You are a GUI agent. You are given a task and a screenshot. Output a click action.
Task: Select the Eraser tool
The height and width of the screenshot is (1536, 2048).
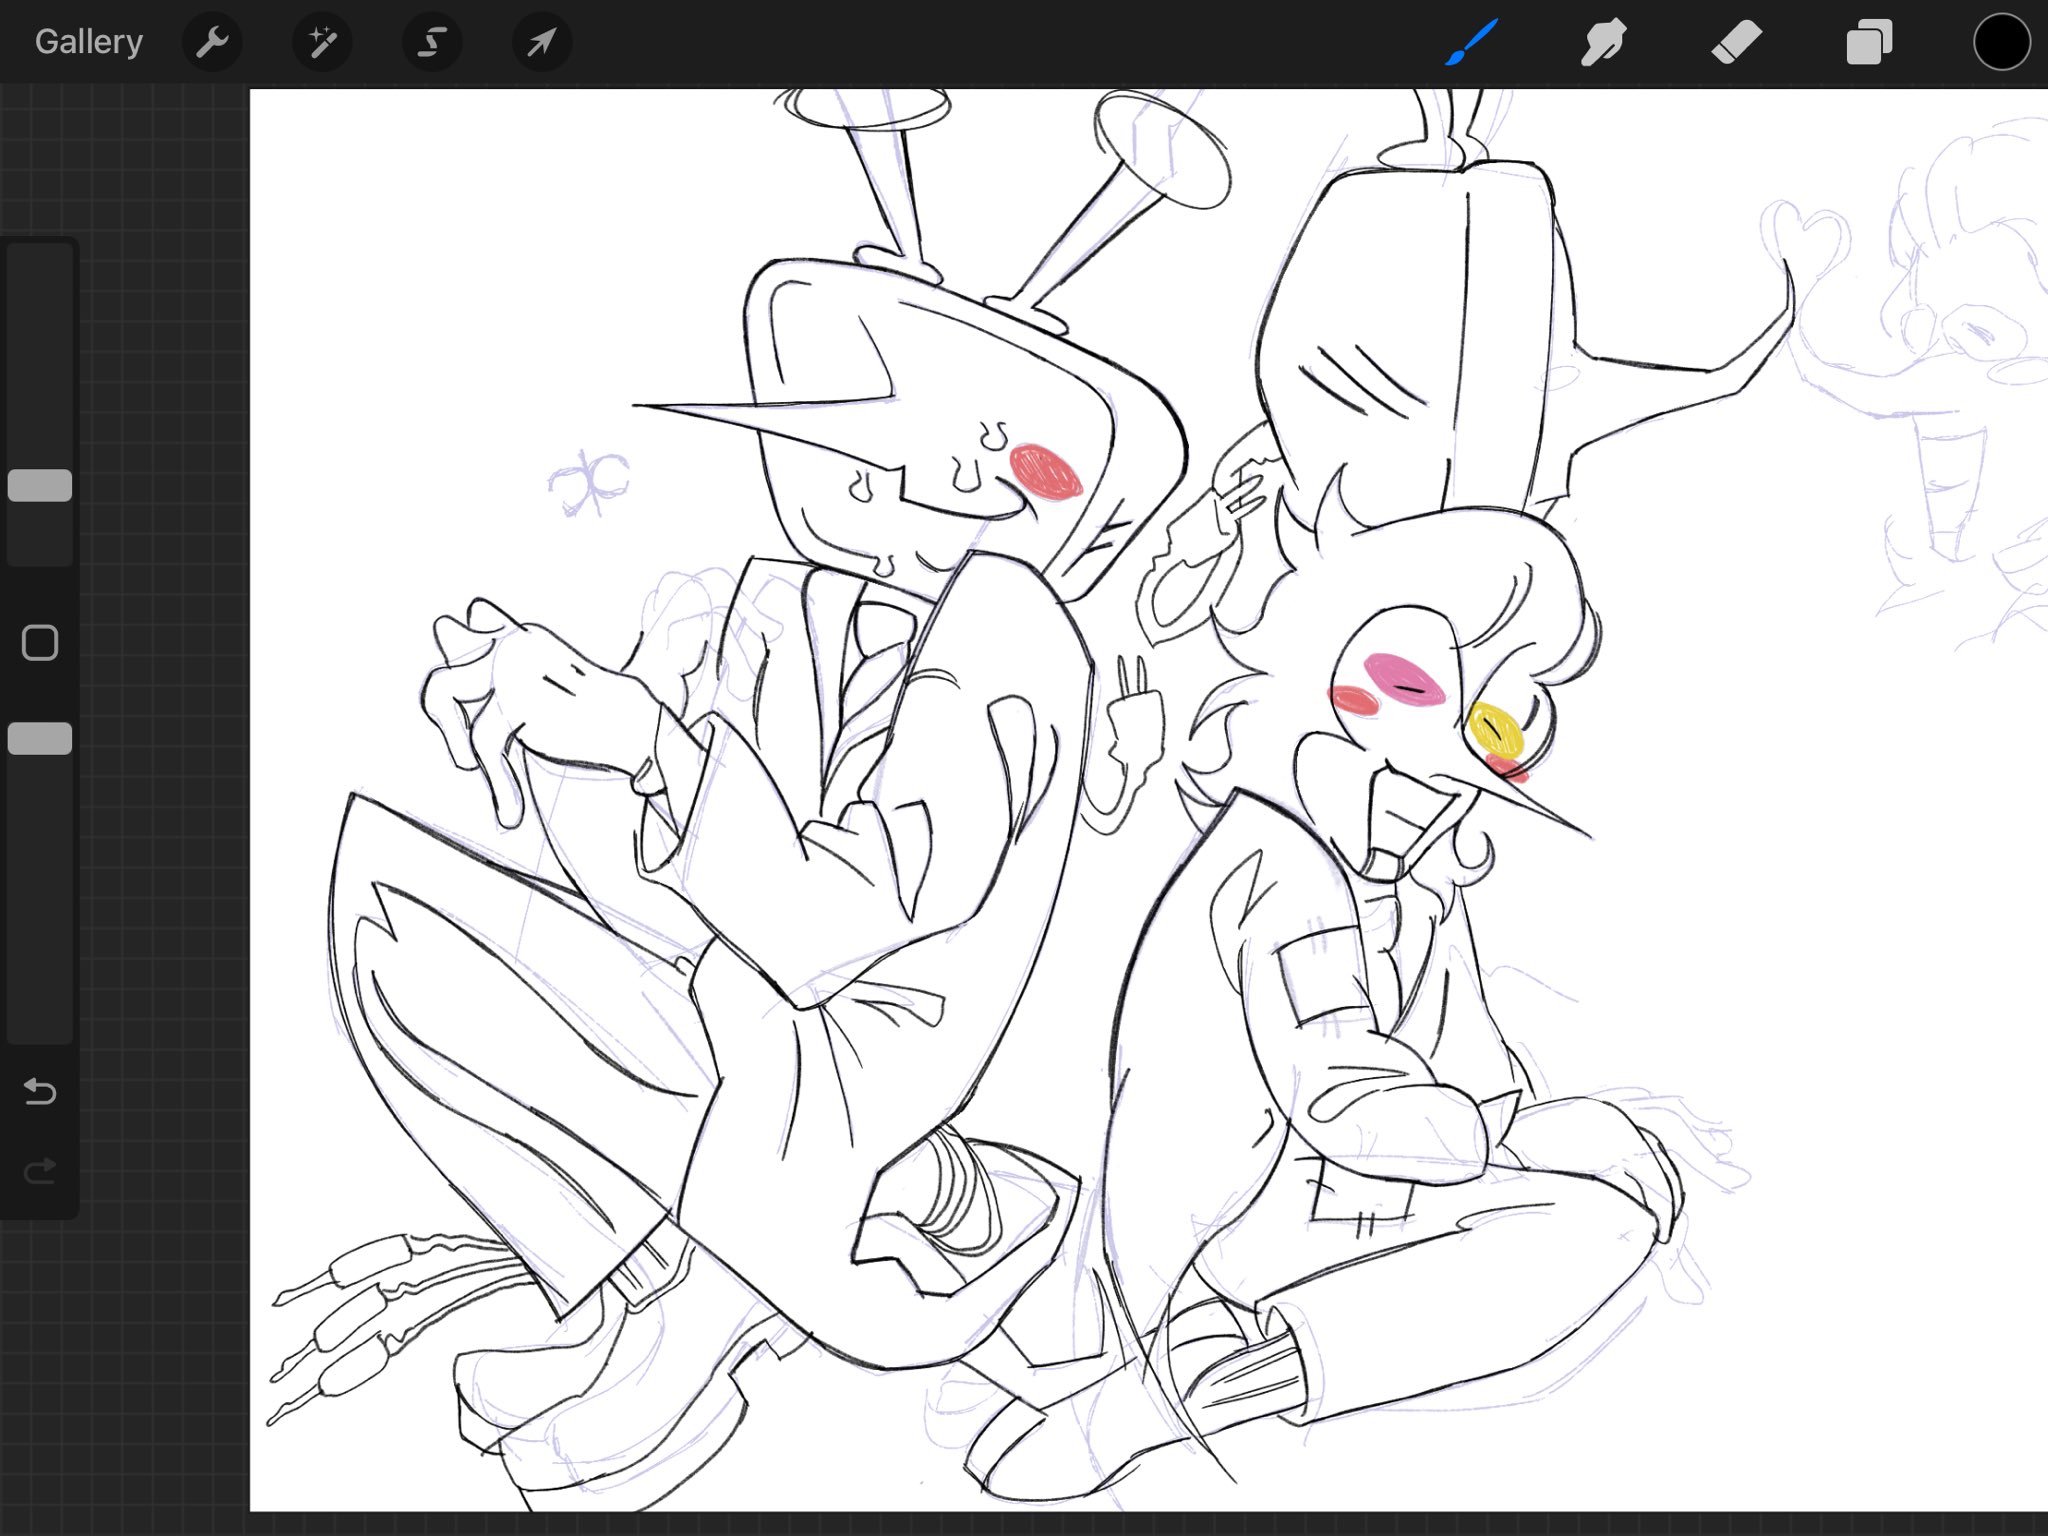click(x=1736, y=42)
